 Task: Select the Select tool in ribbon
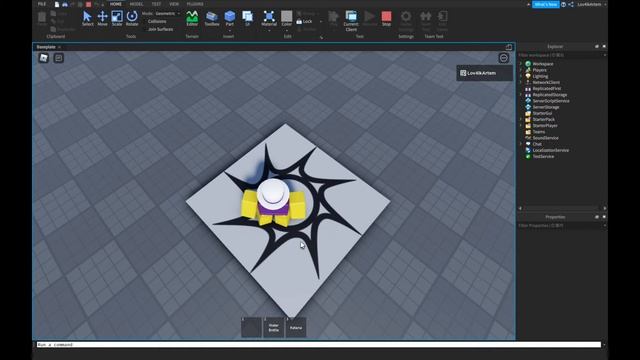point(87,18)
